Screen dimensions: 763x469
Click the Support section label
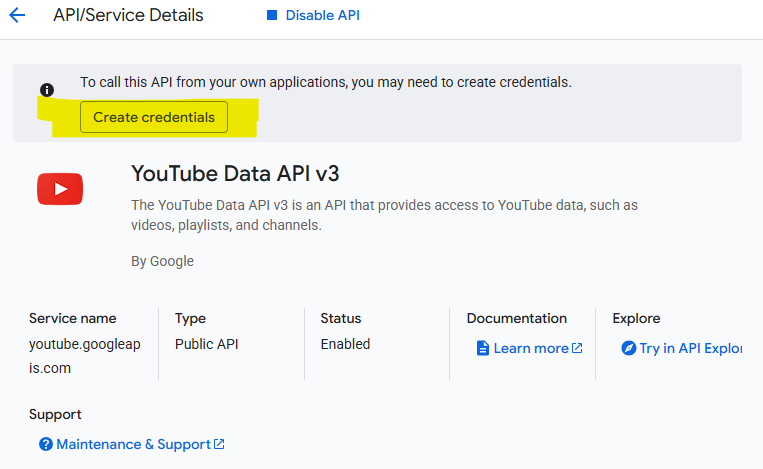point(55,415)
